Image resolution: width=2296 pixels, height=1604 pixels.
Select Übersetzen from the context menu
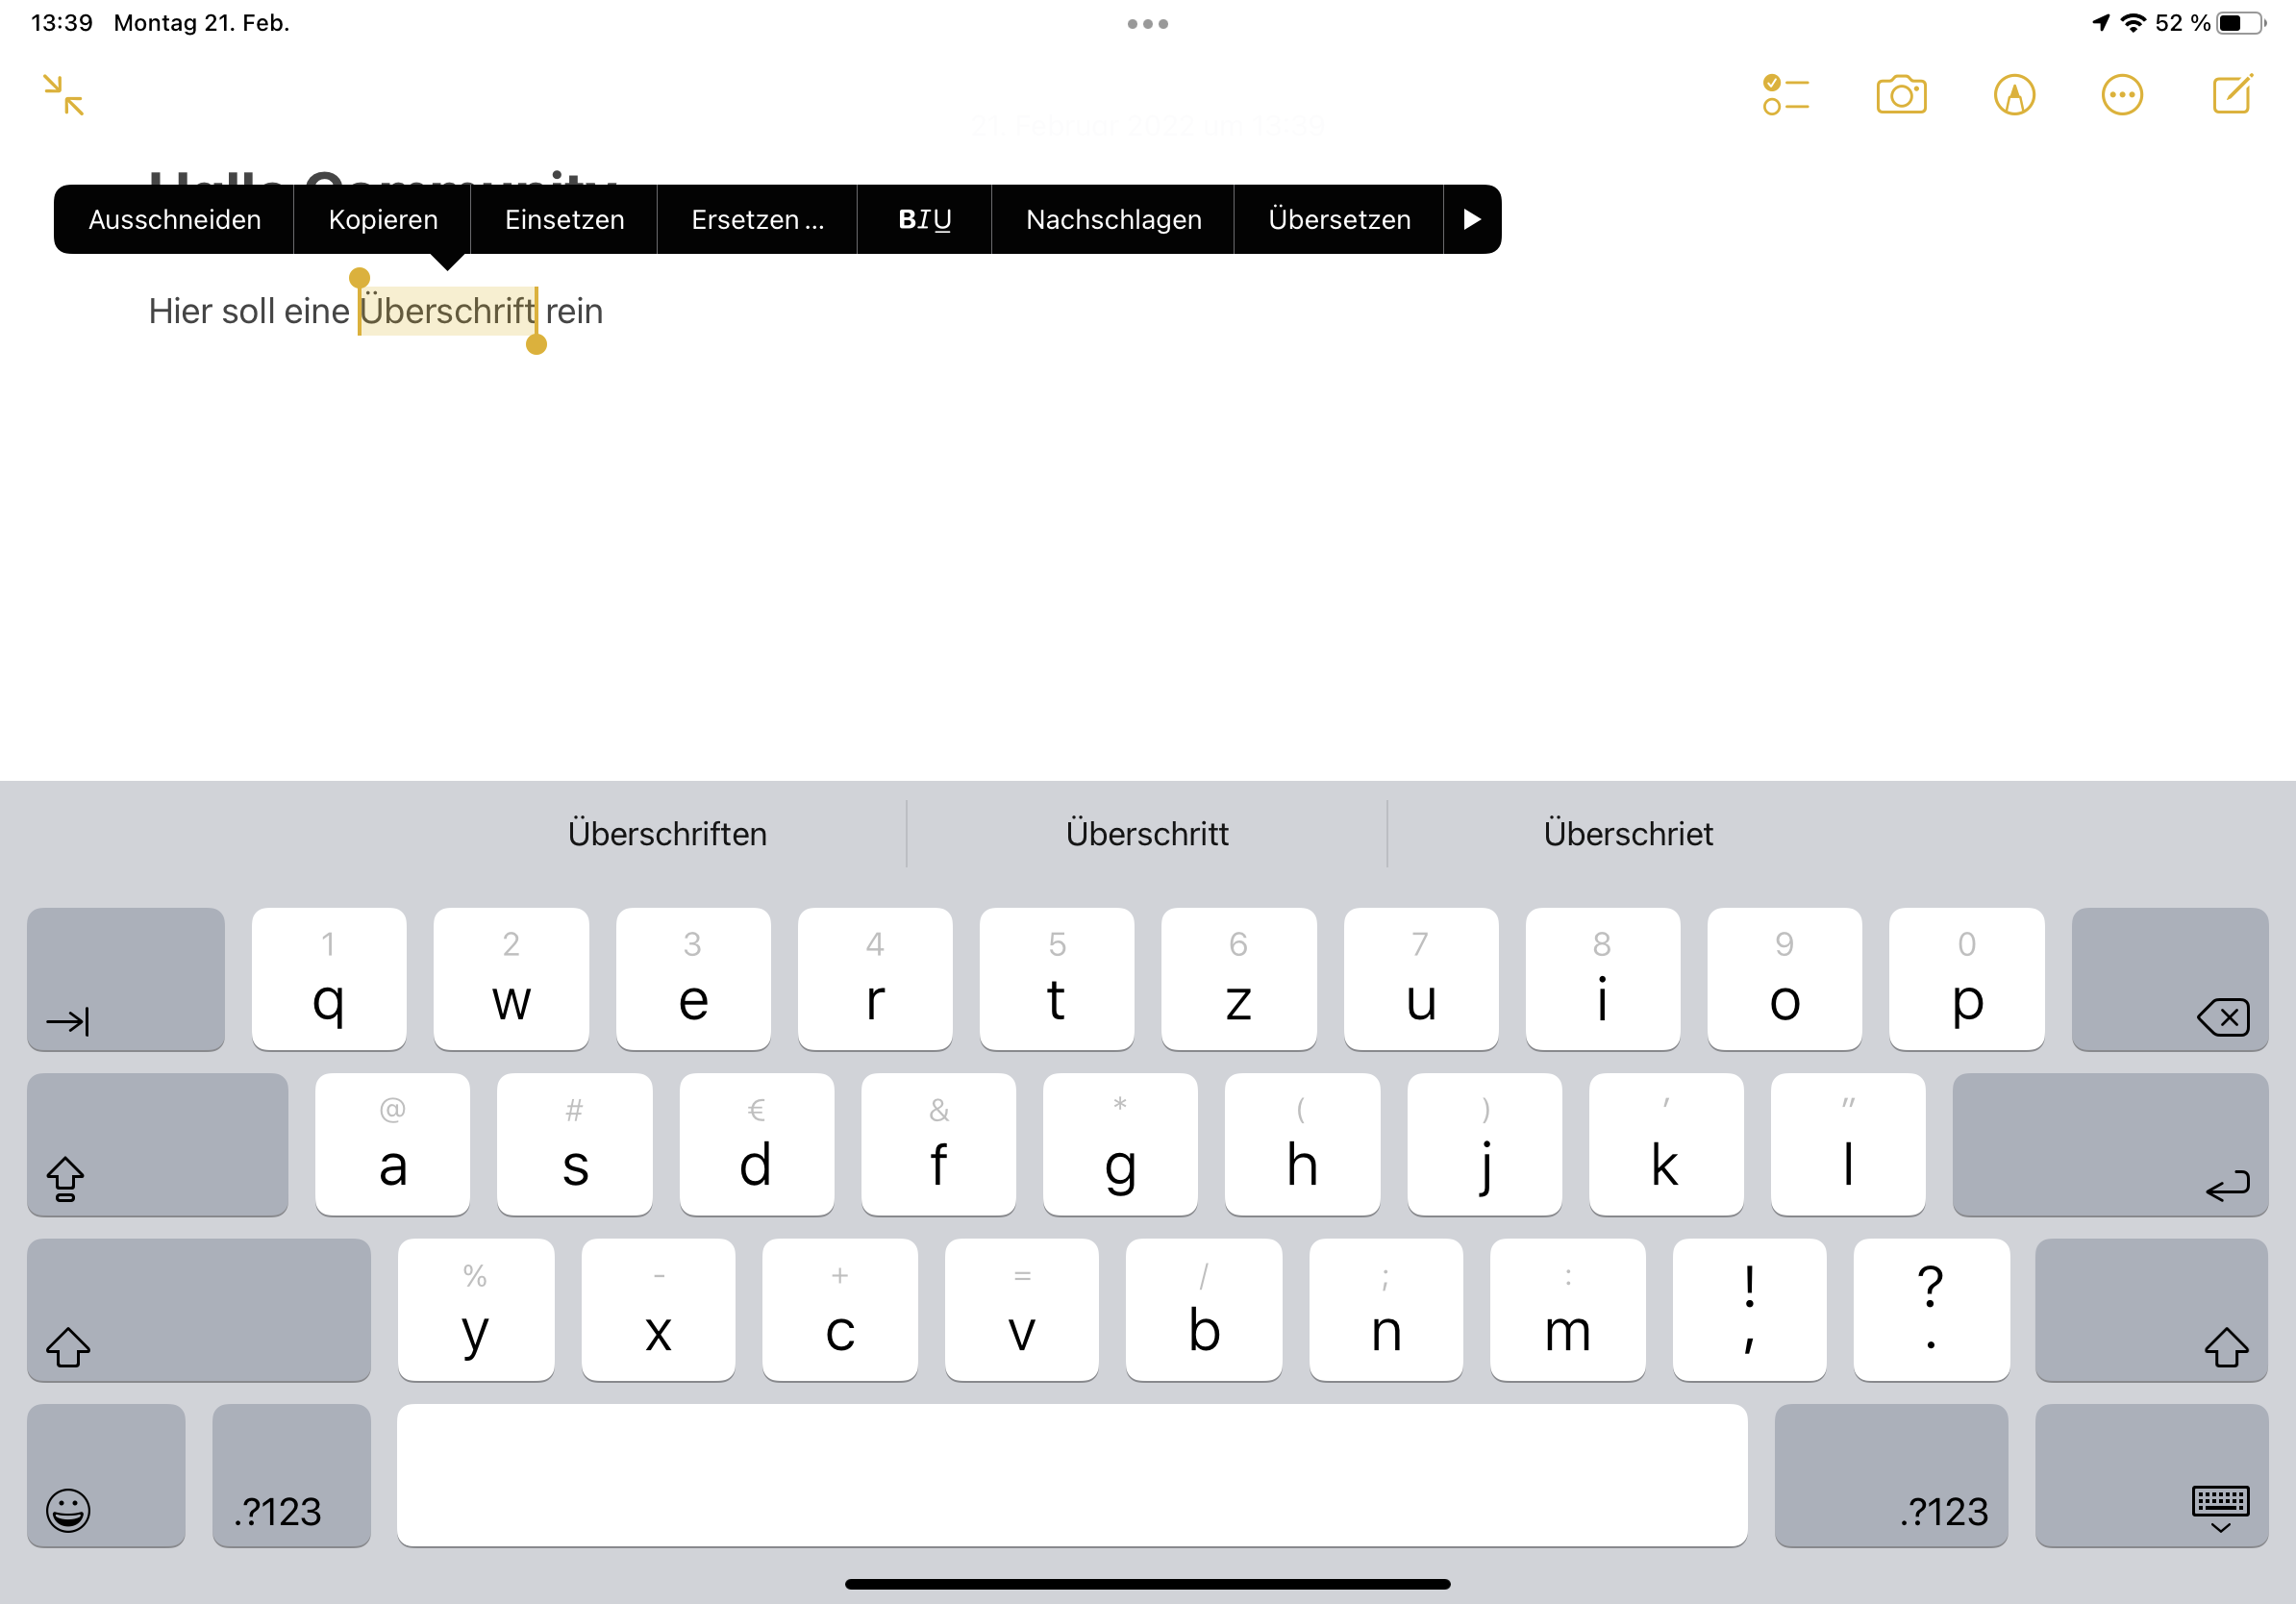click(x=1338, y=219)
